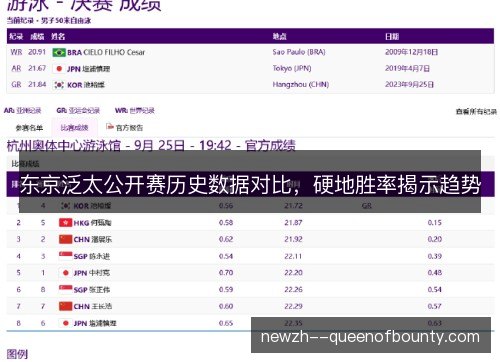Click the time gap 0.57
Screen dimensions: 500x362
click(435, 306)
